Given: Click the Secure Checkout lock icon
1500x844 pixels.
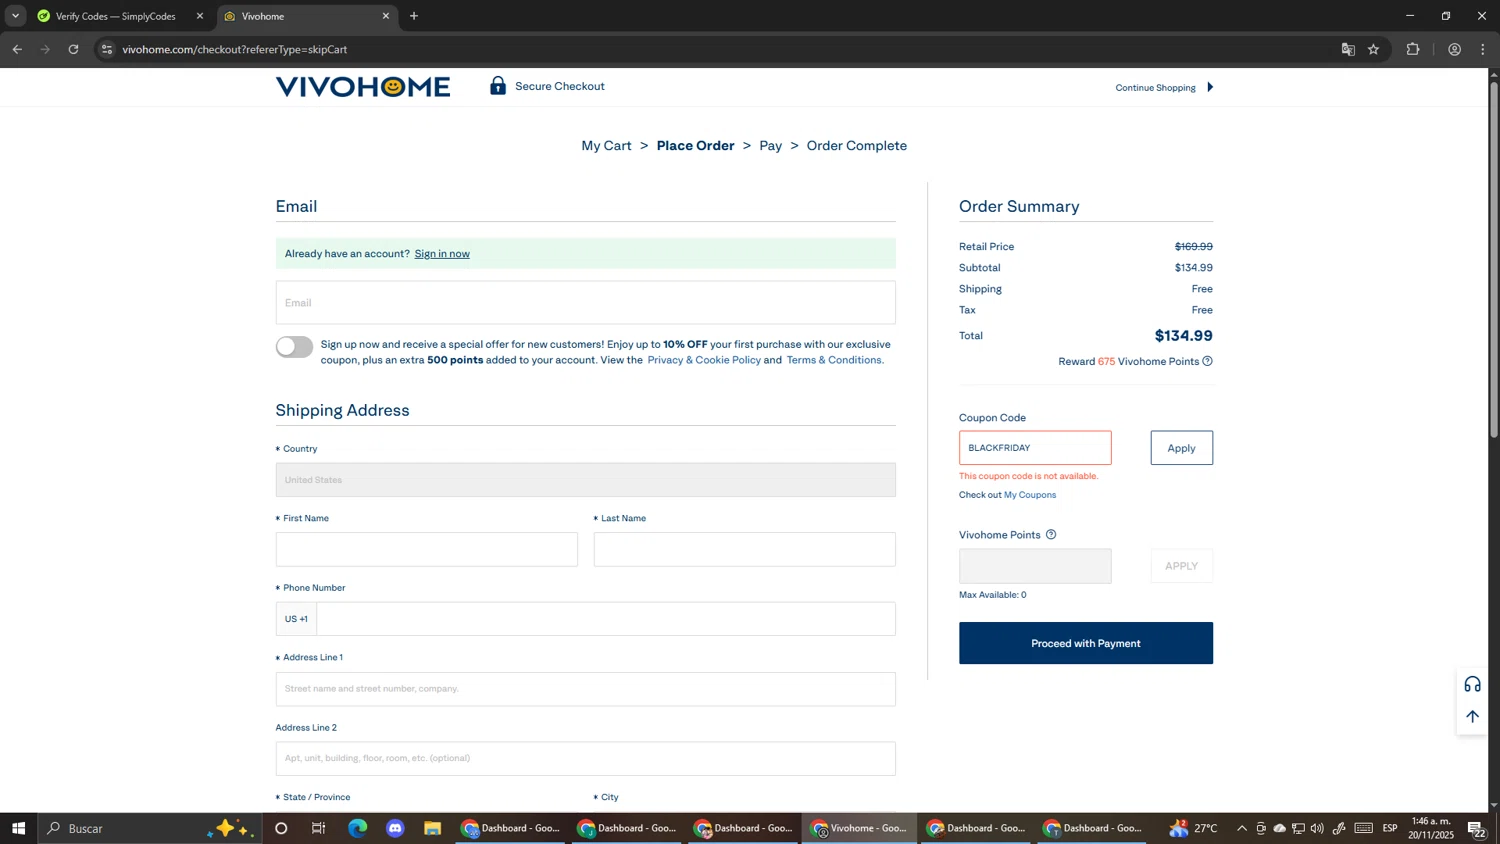Looking at the screenshot, I should pyautogui.click(x=498, y=86).
